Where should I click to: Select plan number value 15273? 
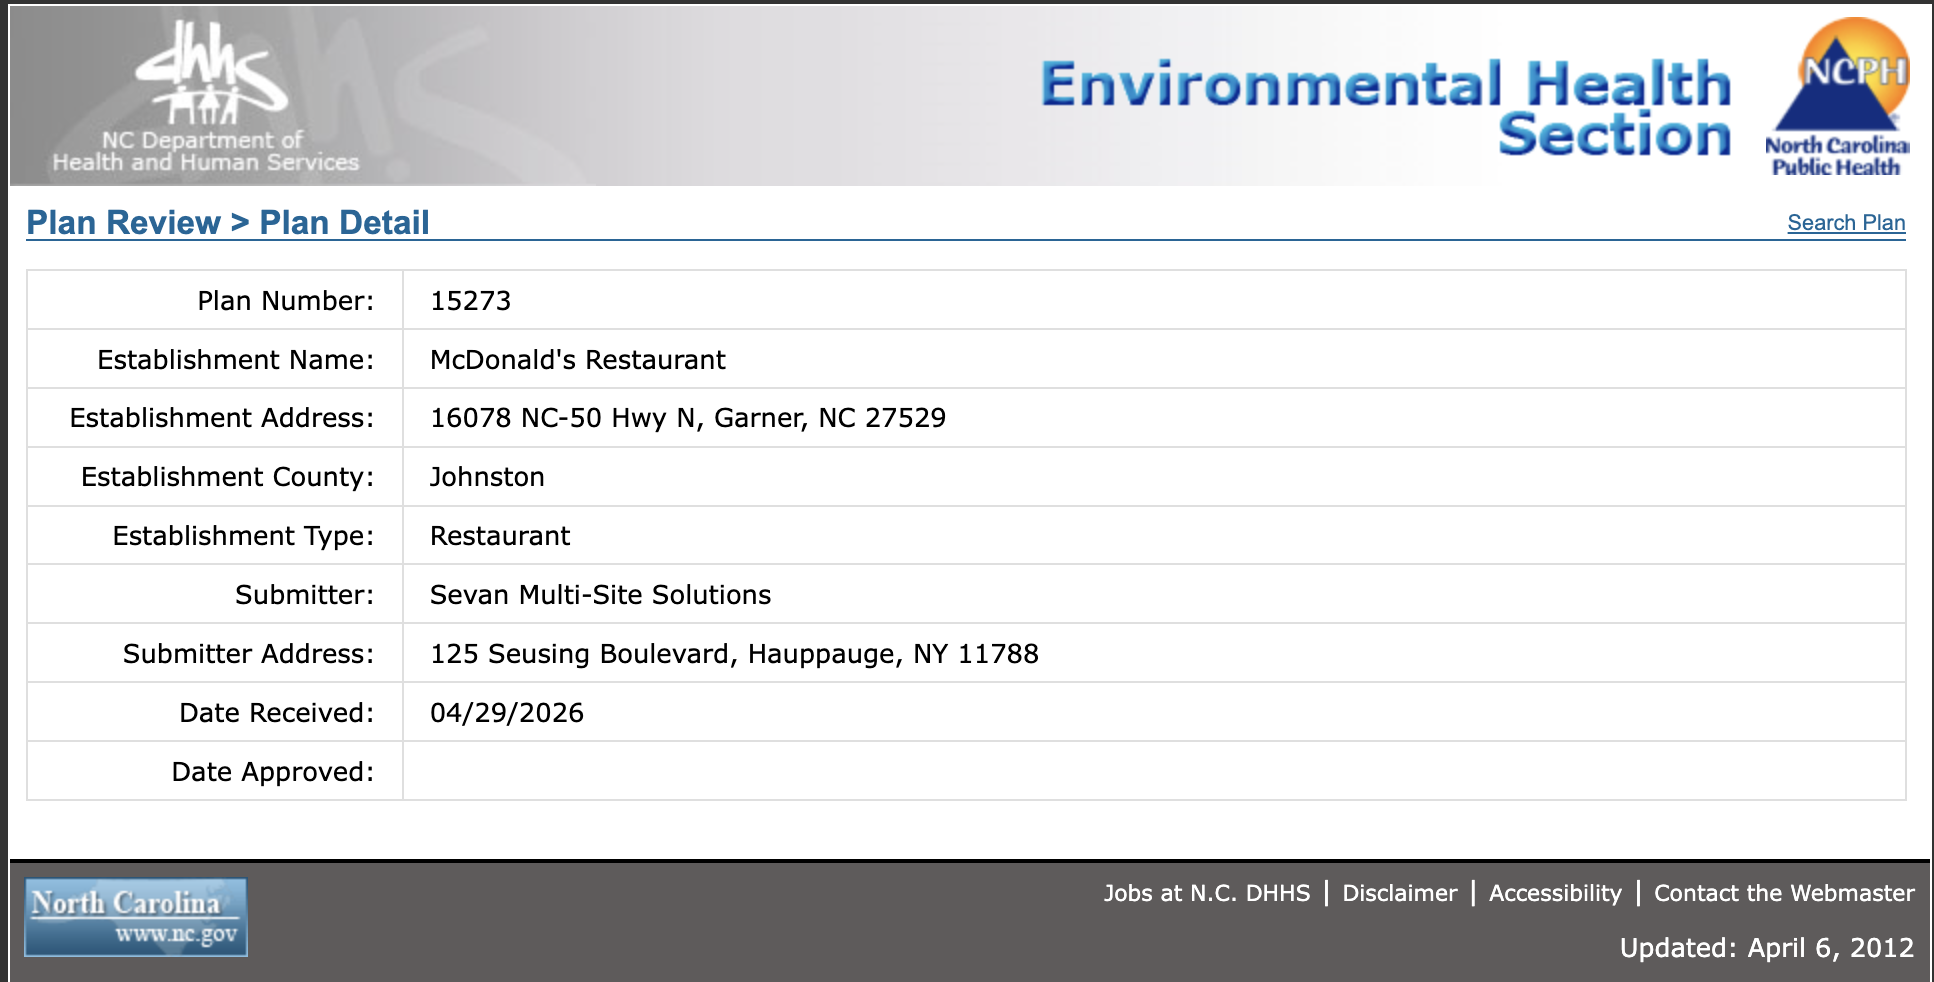coord(470,301)
